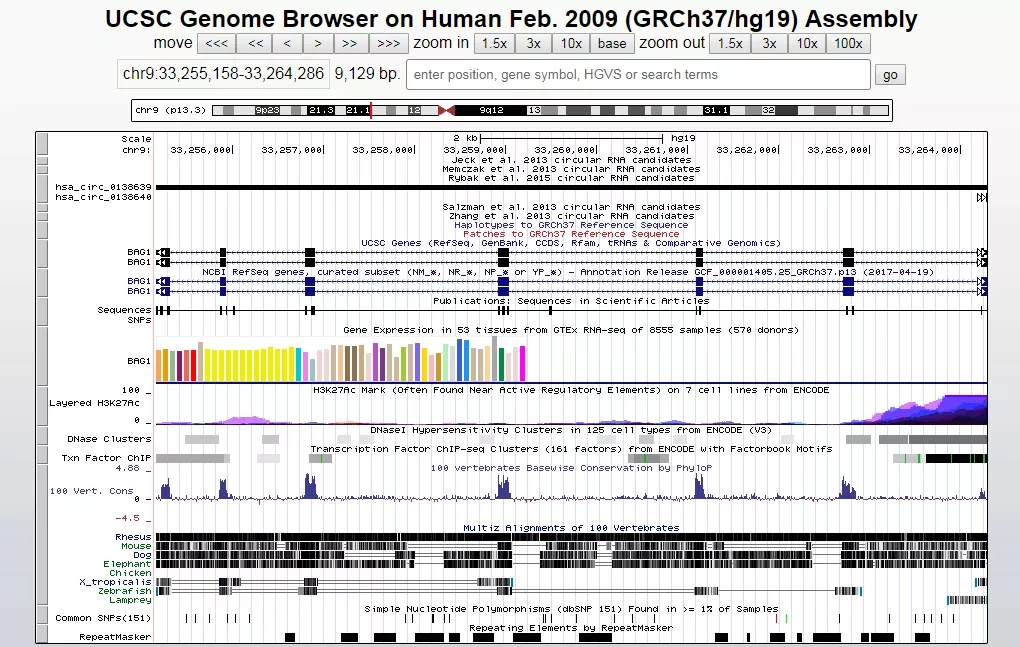Click the RepeatMasker track label
Viewport: 1020px width, 647px height.
click(x=115, y=637)
